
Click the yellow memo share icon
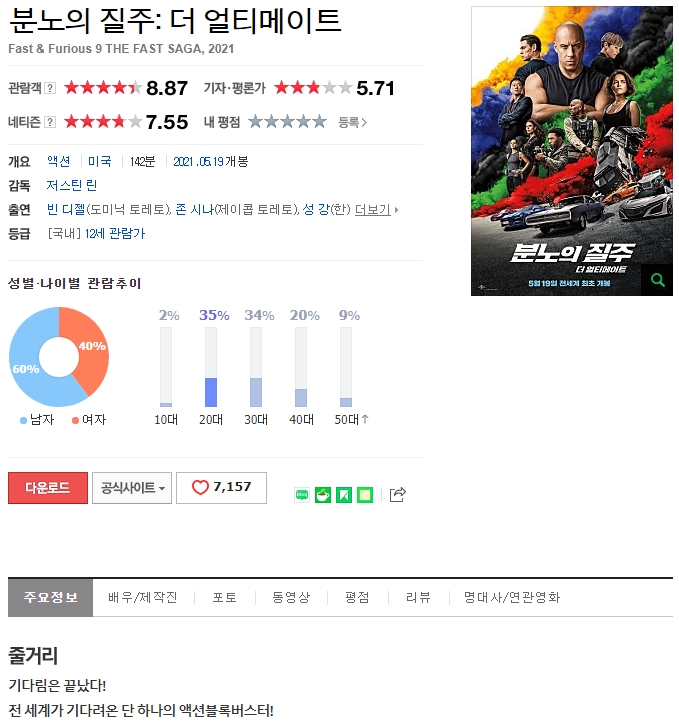click(x=365, y=495)
